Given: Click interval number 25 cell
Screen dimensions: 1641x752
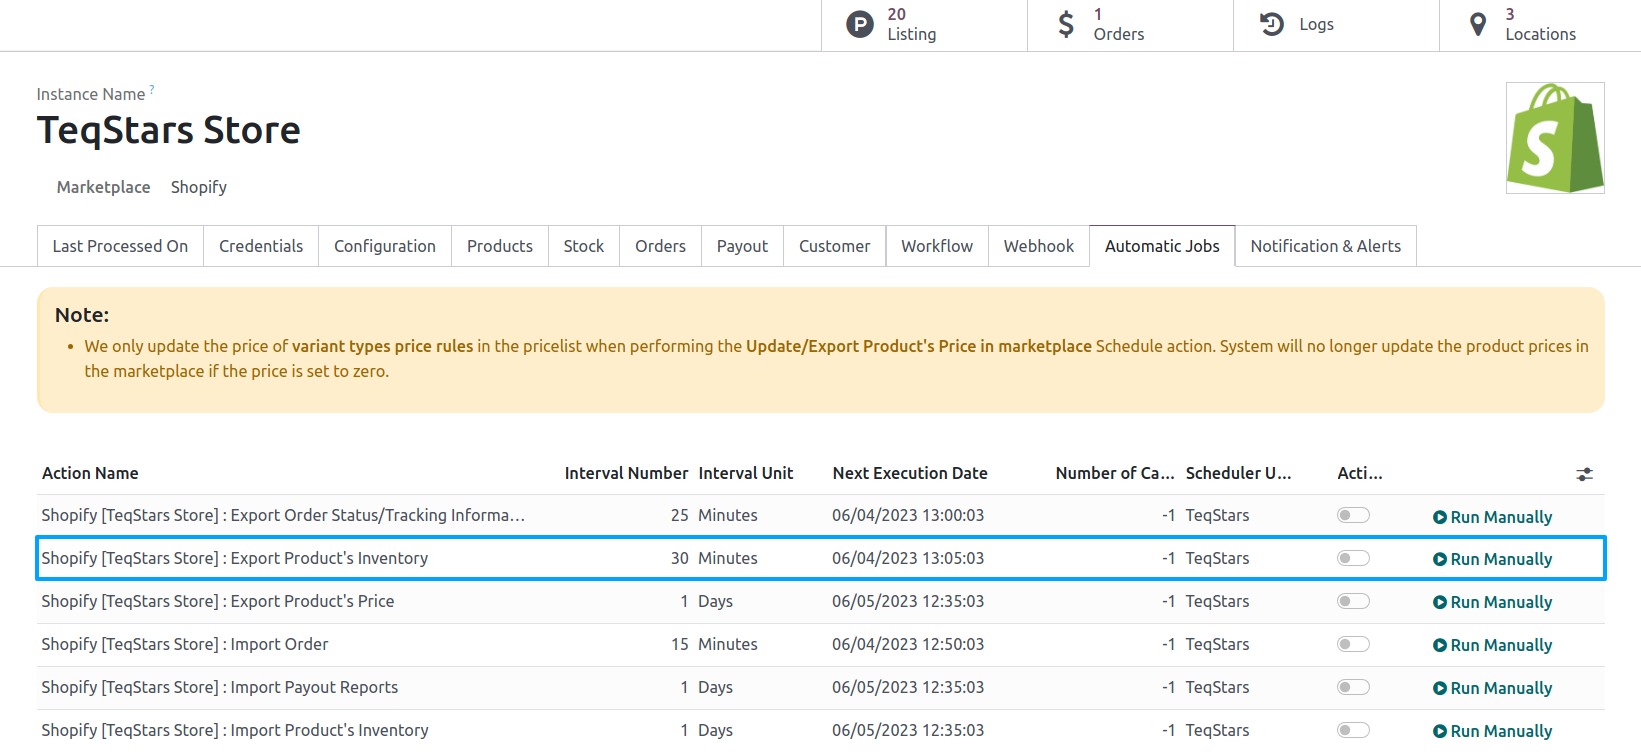Looking at the screenshot, I should 680,515.
